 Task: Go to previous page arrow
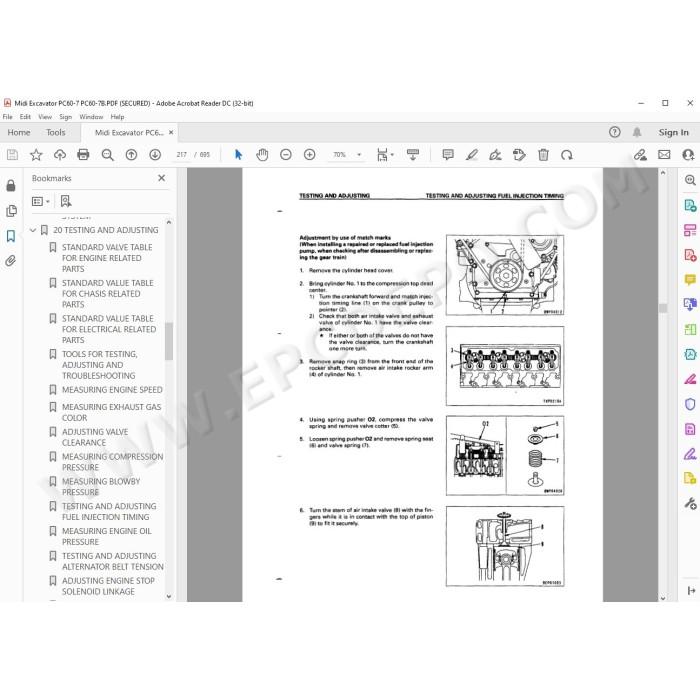pos(131,155)
